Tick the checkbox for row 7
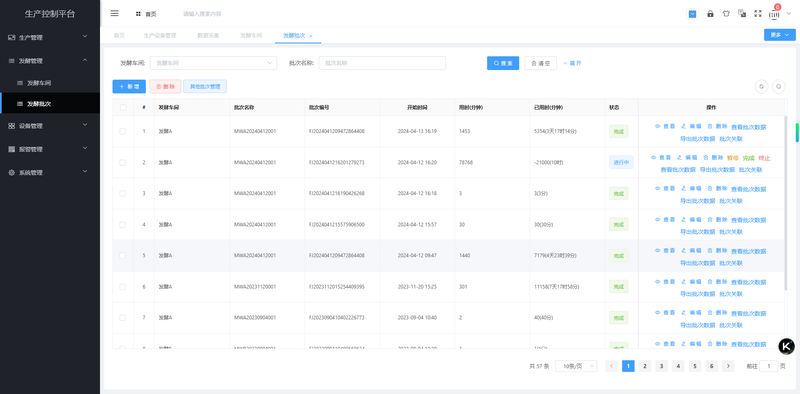The height and width of the screenshot is (394, 800). click(x=122, y=317)
